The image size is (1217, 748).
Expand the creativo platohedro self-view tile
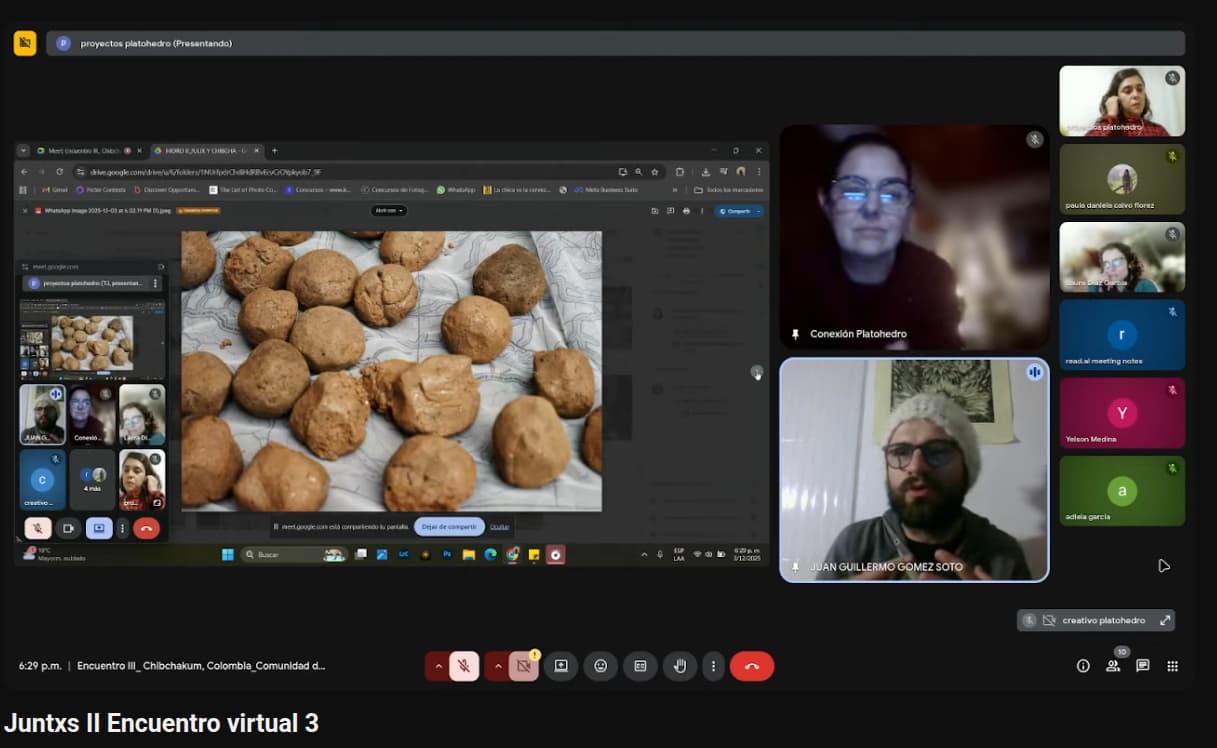pyautogui.click(x=1165, y=620)
